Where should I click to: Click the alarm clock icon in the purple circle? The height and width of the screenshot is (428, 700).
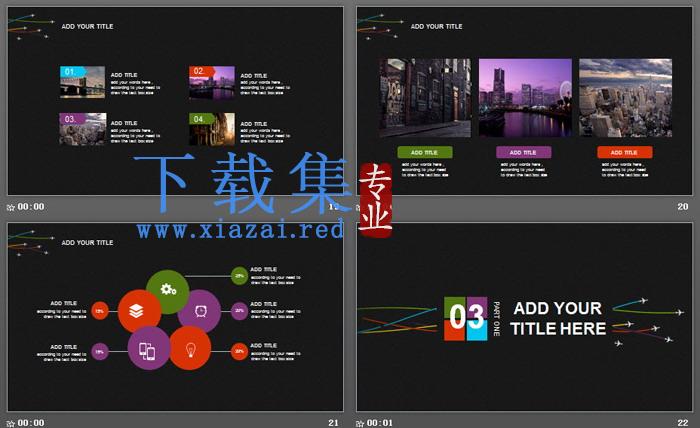(201, 311)
